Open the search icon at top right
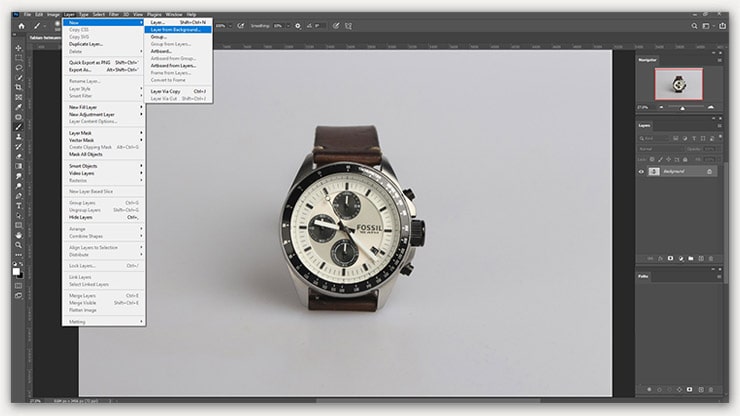740x416 pixels. pyautogui.click(x=694, y=26)
